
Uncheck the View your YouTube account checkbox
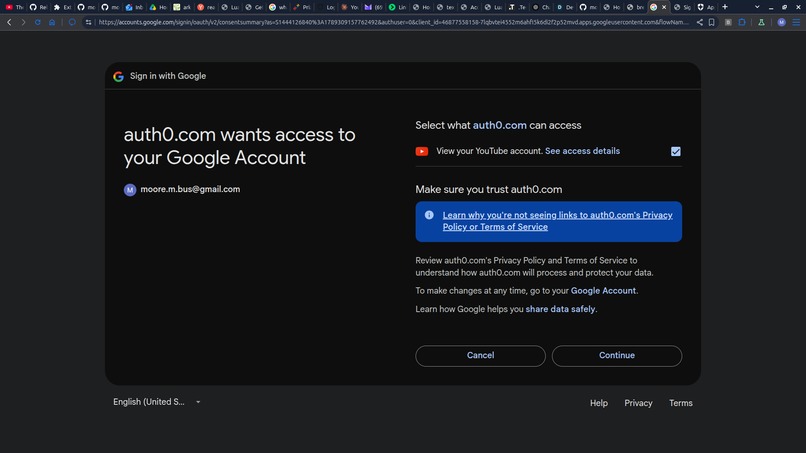click(675, 151)
